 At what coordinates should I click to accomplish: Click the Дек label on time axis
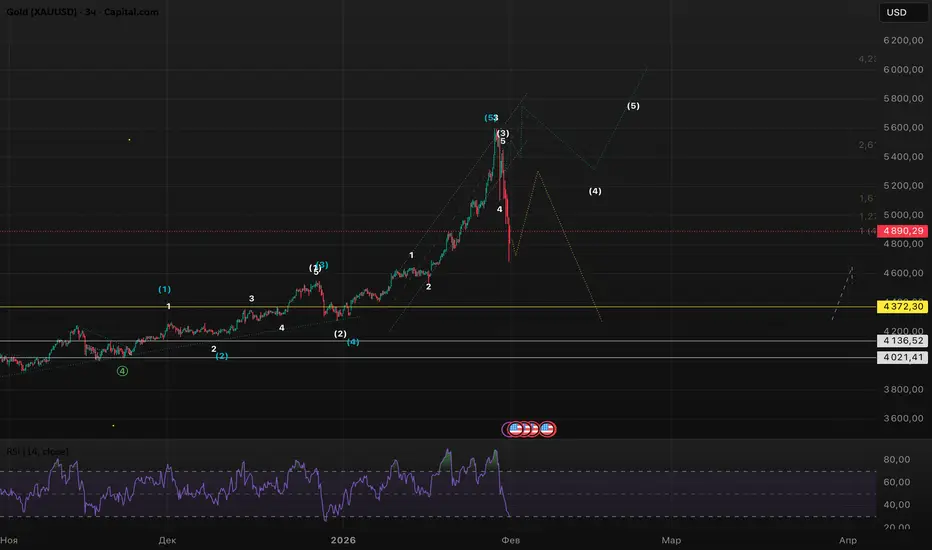pos(167,540)
